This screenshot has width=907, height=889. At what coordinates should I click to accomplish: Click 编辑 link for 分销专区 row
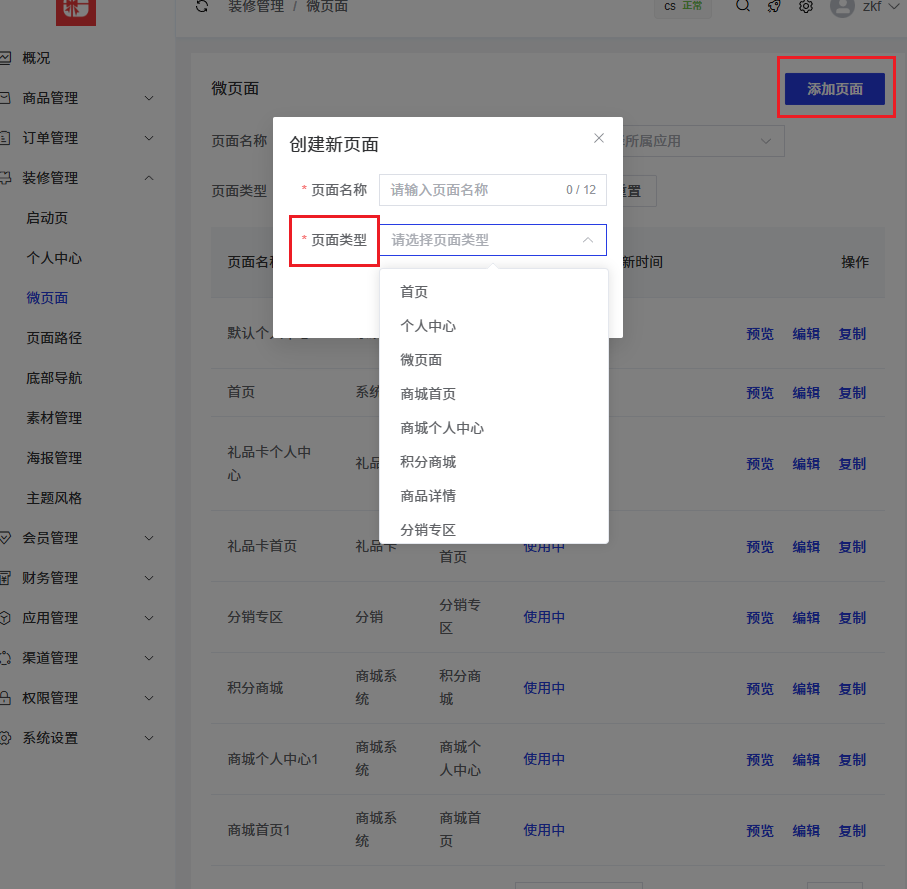pyautogui.click(x=806, y=618)
